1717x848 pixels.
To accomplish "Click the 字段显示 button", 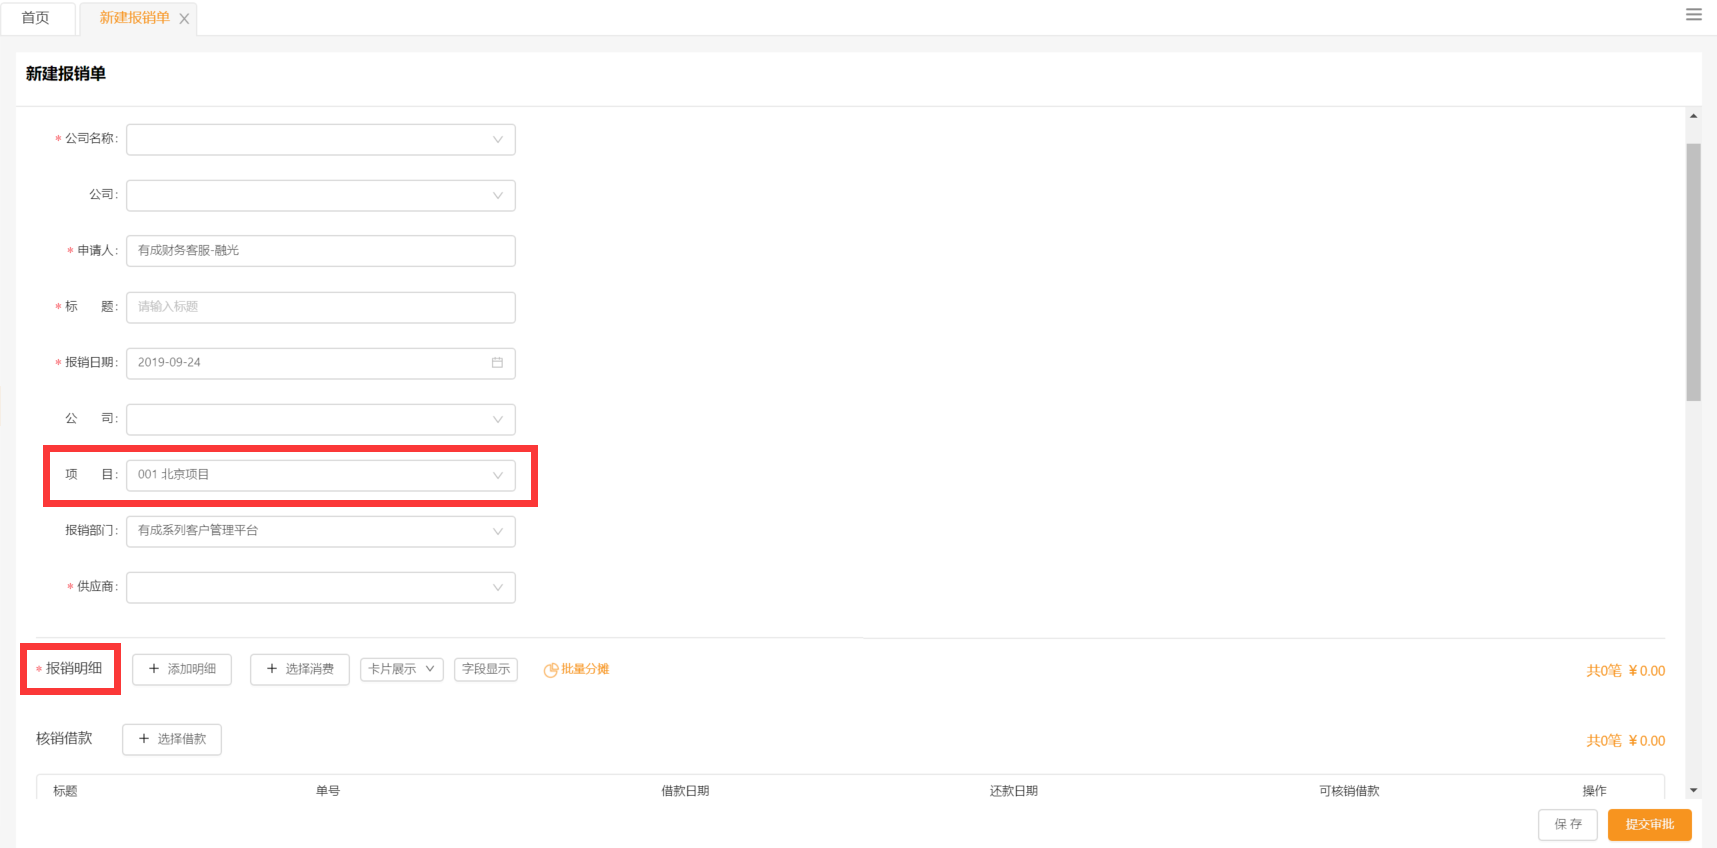I will pyautogui.click(x=486, y=669).
